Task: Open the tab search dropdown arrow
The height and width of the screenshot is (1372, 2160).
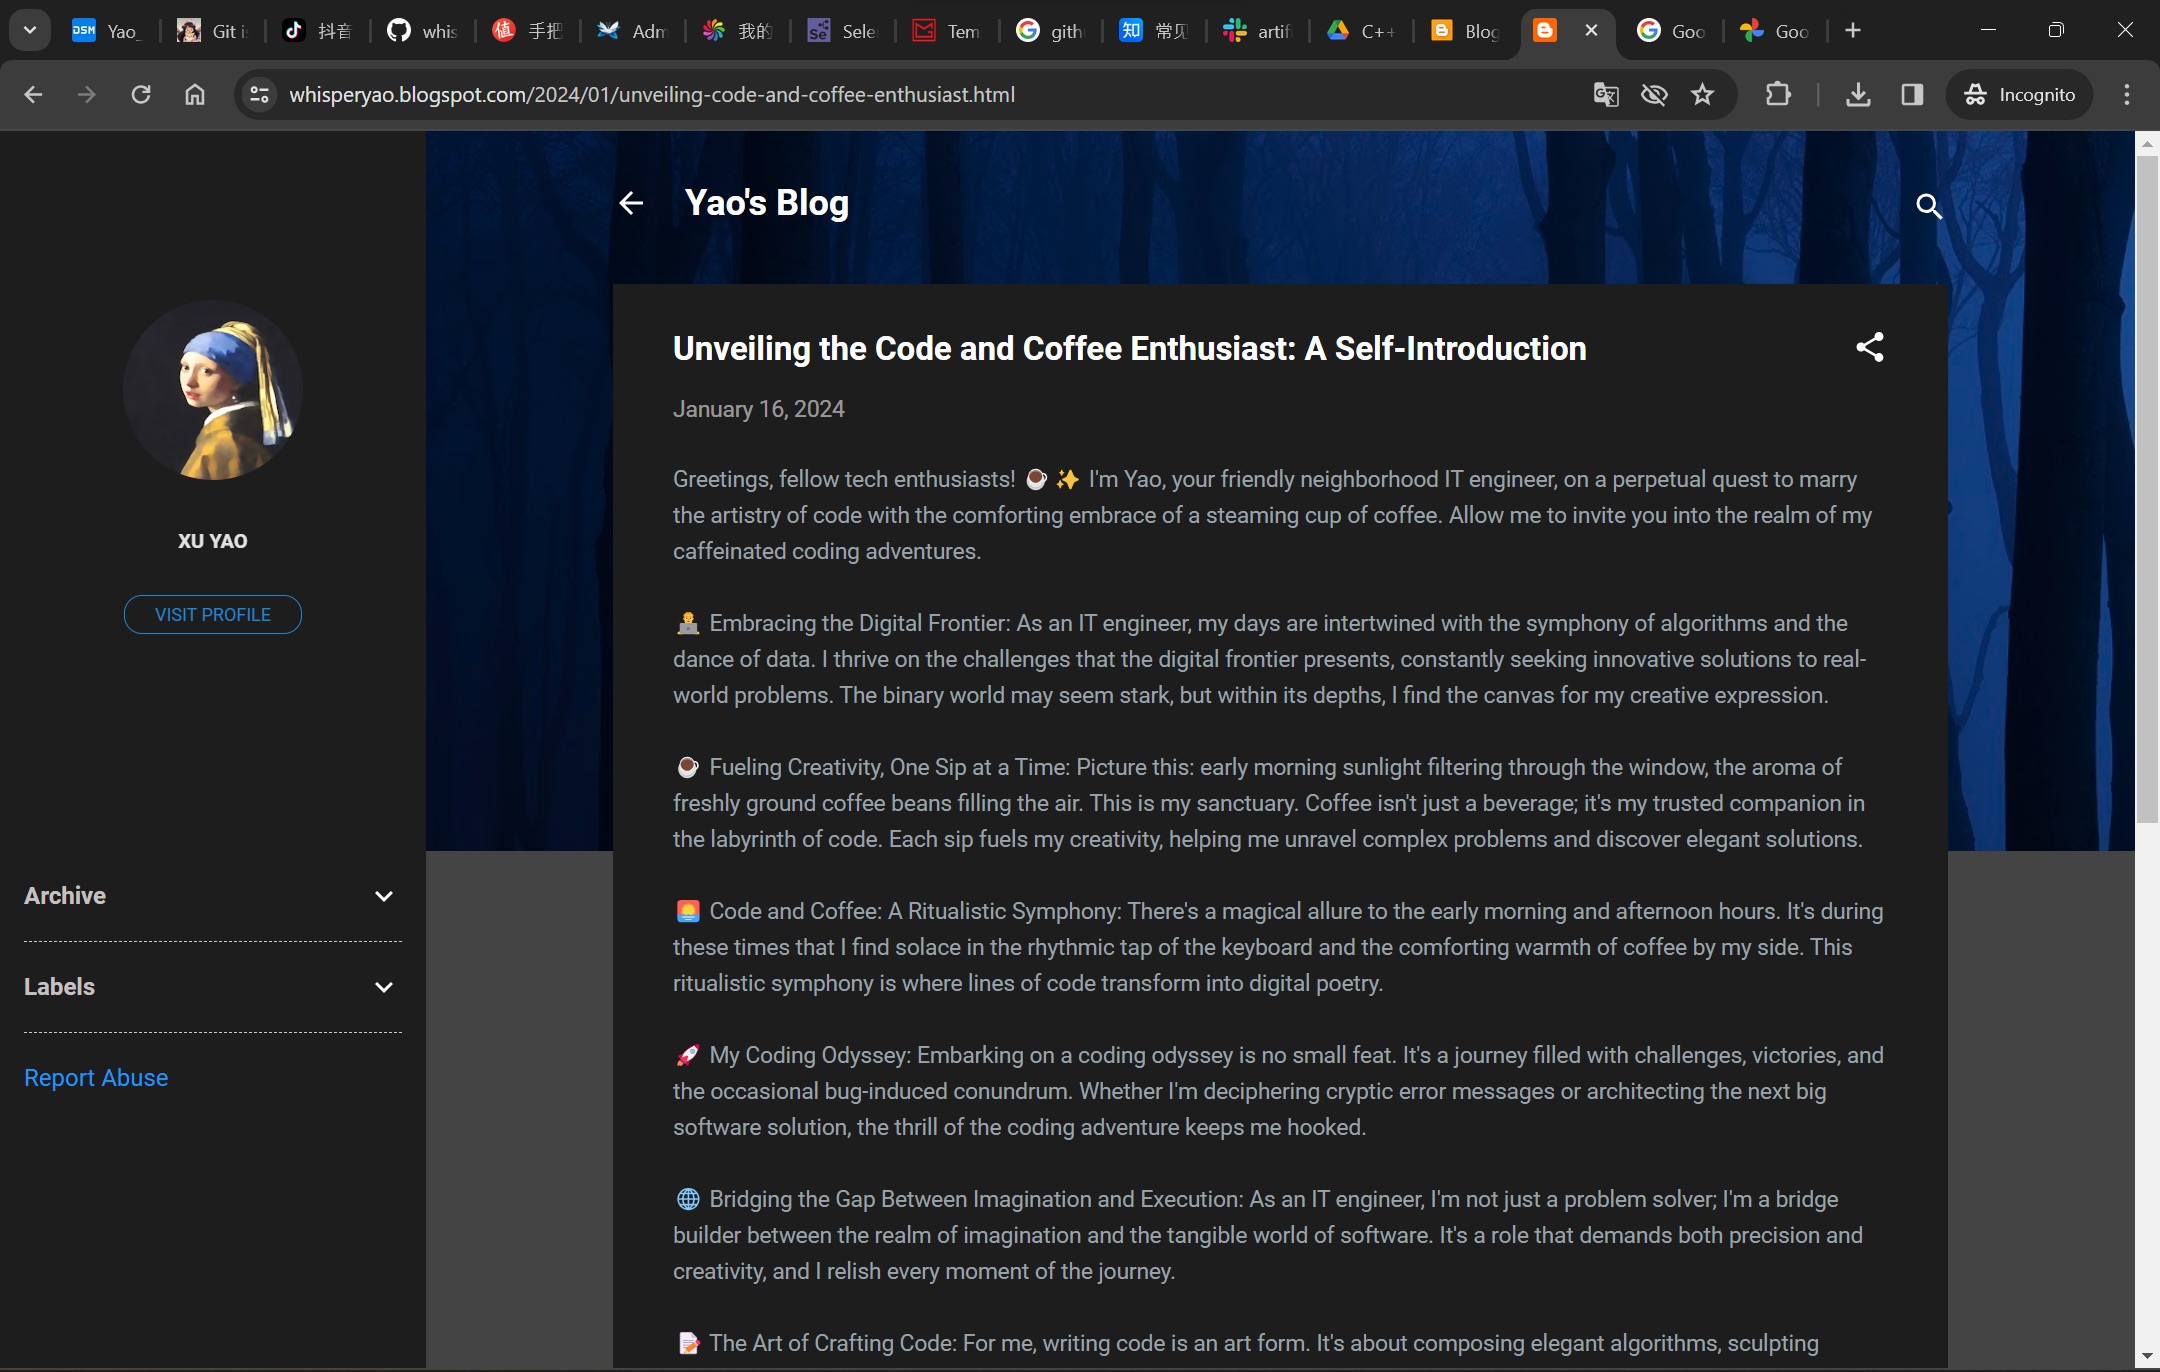Action: 30,30
